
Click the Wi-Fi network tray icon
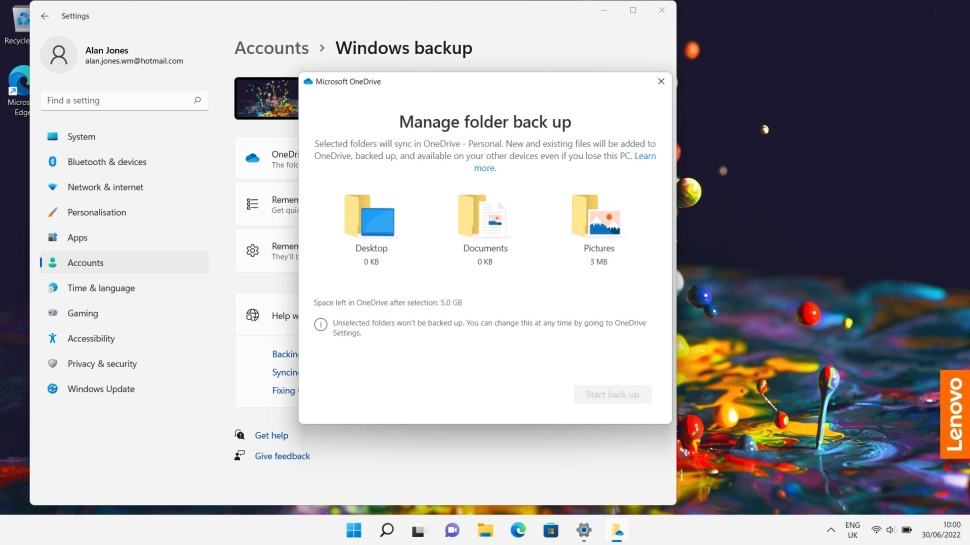876,530
